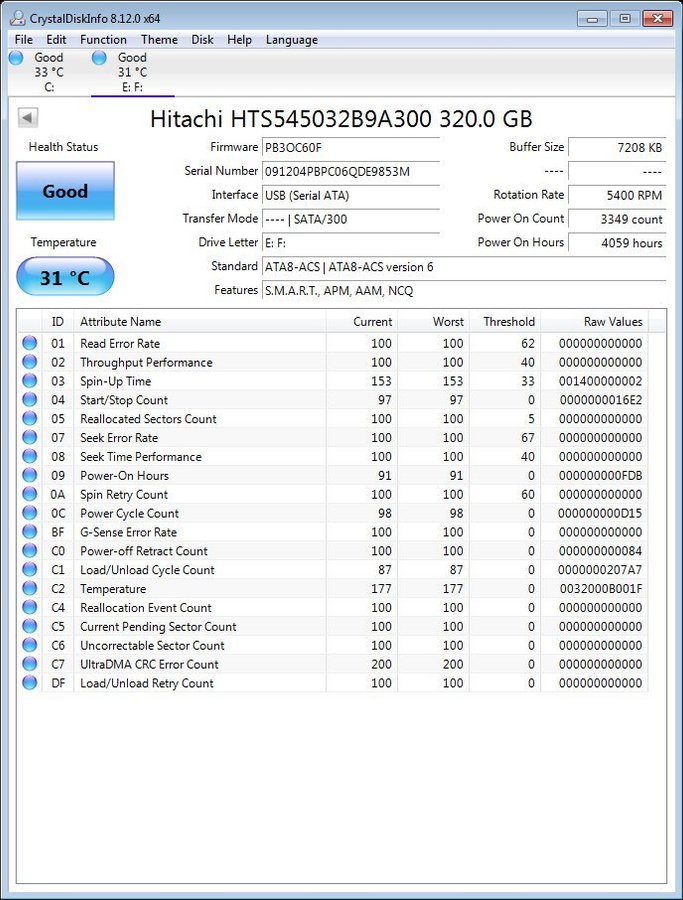Click the Attribute Name column header
Screen dimensions: 683x900
(200, 321)
